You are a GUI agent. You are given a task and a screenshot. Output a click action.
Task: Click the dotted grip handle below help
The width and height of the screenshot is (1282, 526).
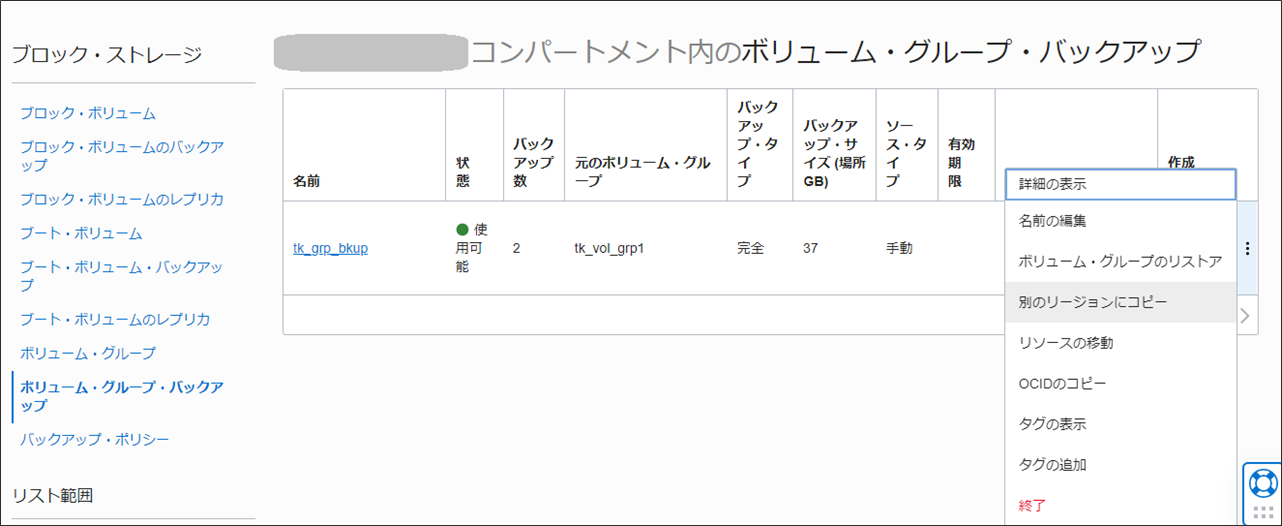coord(1262,514)
